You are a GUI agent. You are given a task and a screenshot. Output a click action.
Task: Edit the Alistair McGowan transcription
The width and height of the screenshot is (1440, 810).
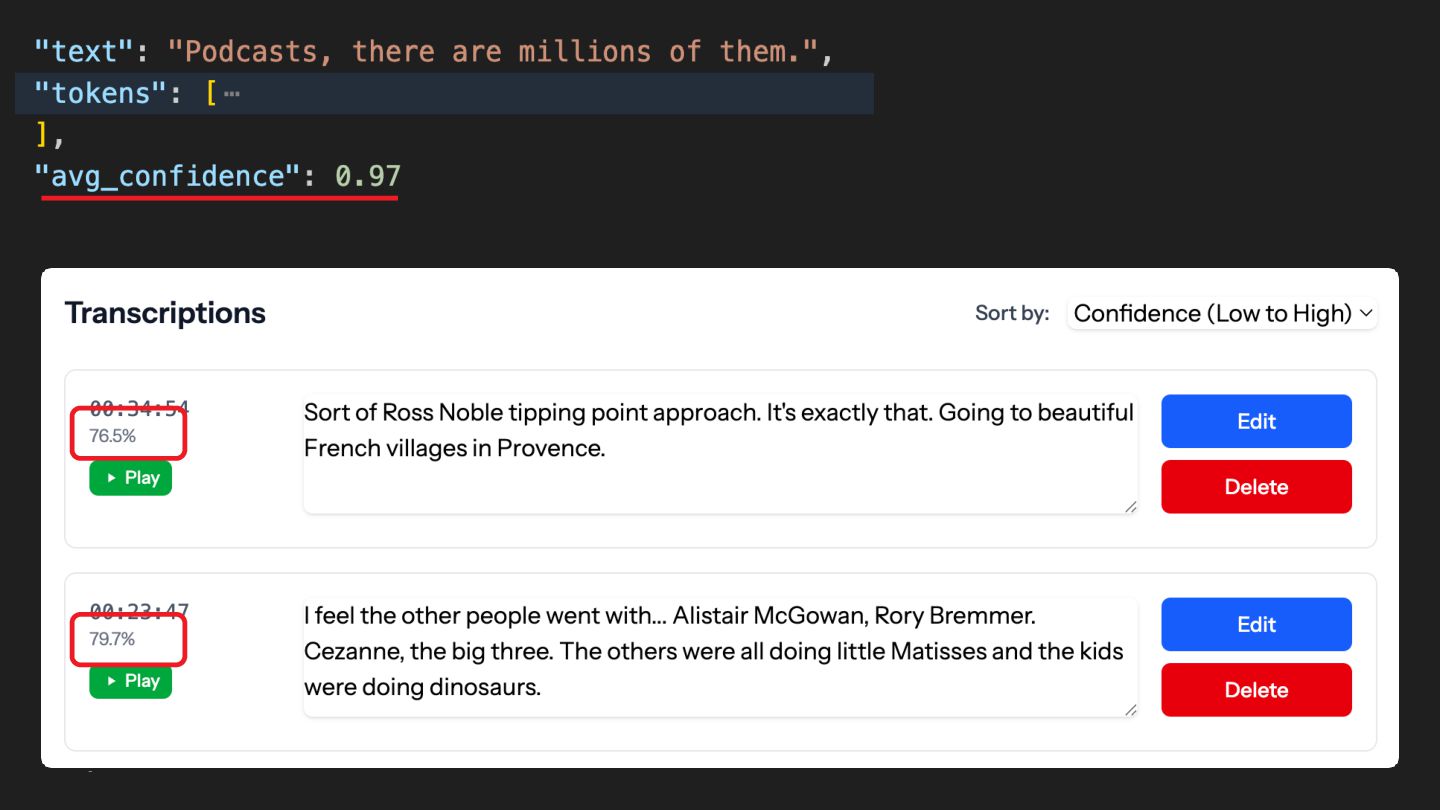[x=1256, y=624]
